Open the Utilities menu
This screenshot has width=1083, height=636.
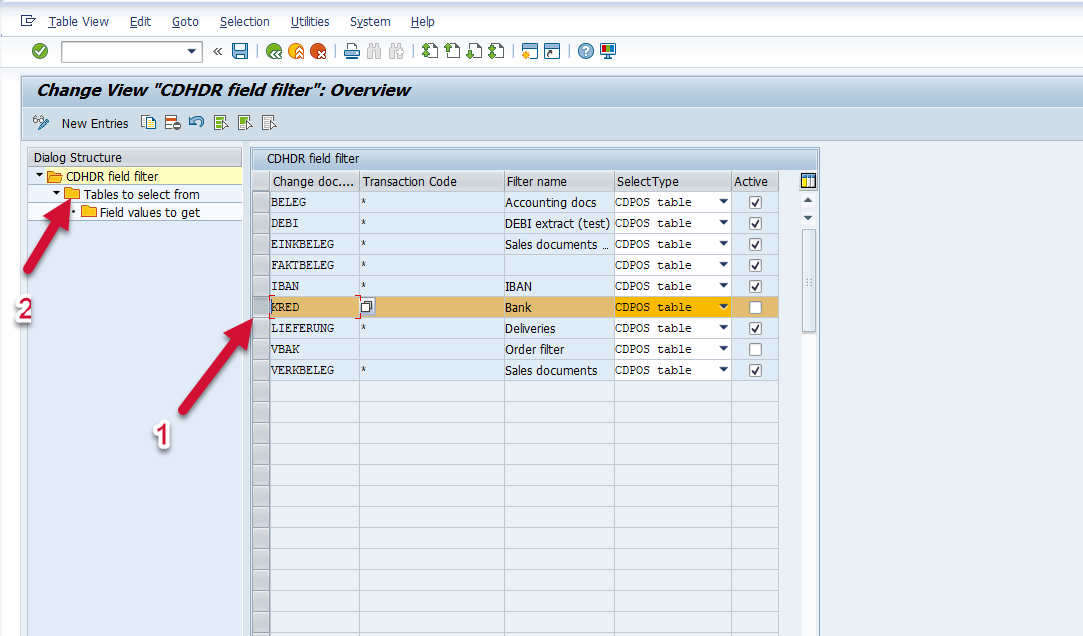click(310, 21)
